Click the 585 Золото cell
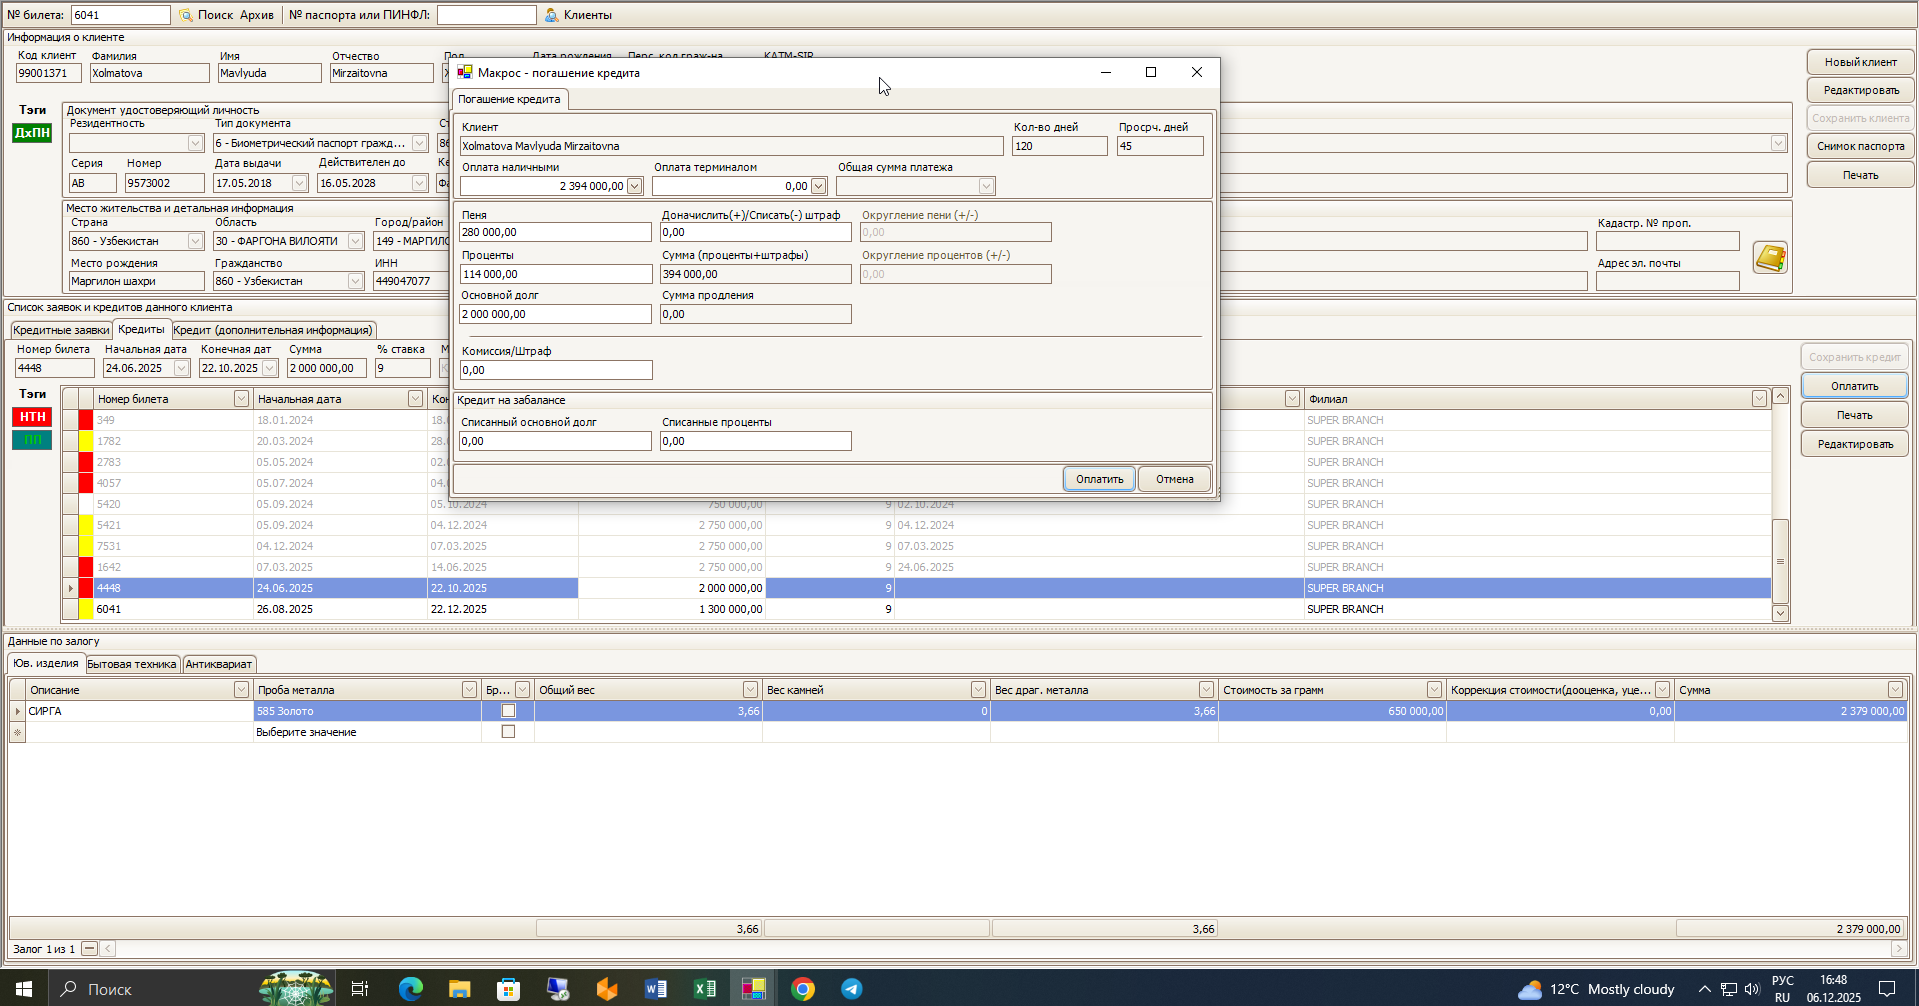Screen dimensions: 1919x1006 coord(367,711)
